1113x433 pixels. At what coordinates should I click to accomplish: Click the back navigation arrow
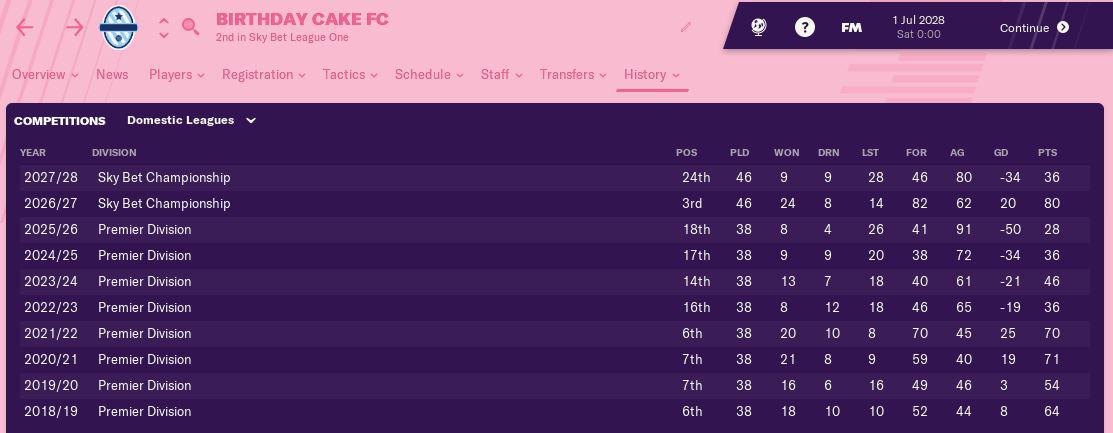pyautogui.click(x=25, y=28)
